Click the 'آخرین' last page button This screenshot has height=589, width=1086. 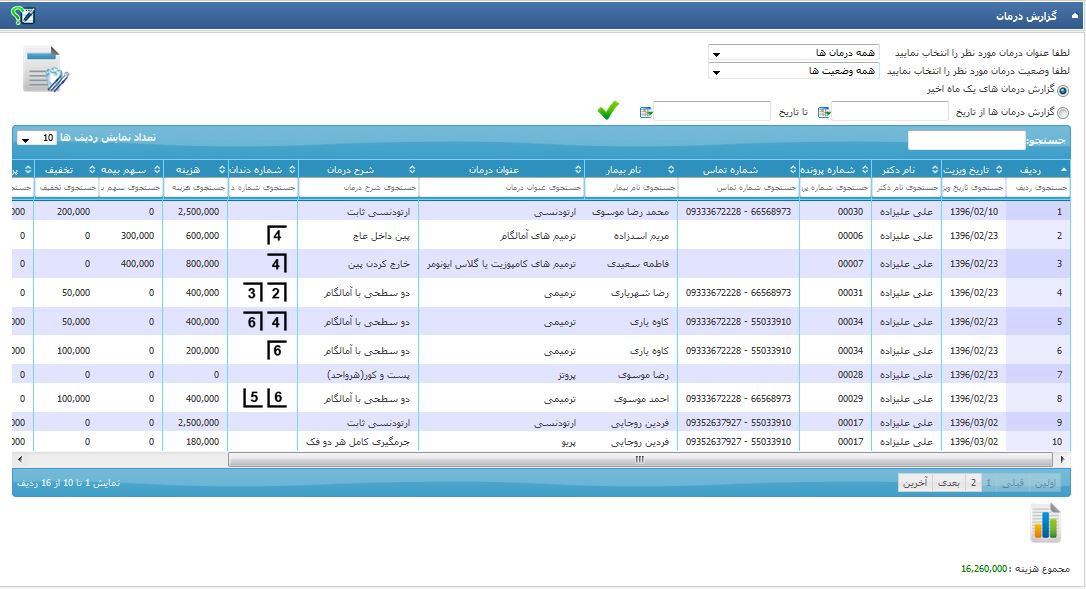pyautogui.click(x=915, y=483)
